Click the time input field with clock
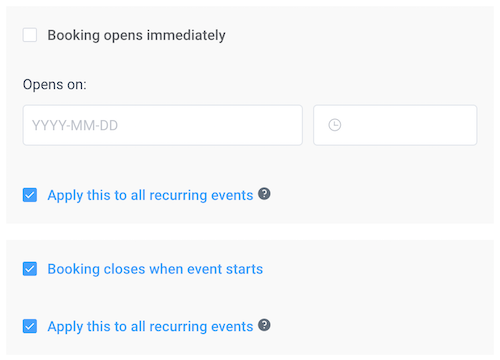This screenshot has height=360, width=500. (395, 125)
